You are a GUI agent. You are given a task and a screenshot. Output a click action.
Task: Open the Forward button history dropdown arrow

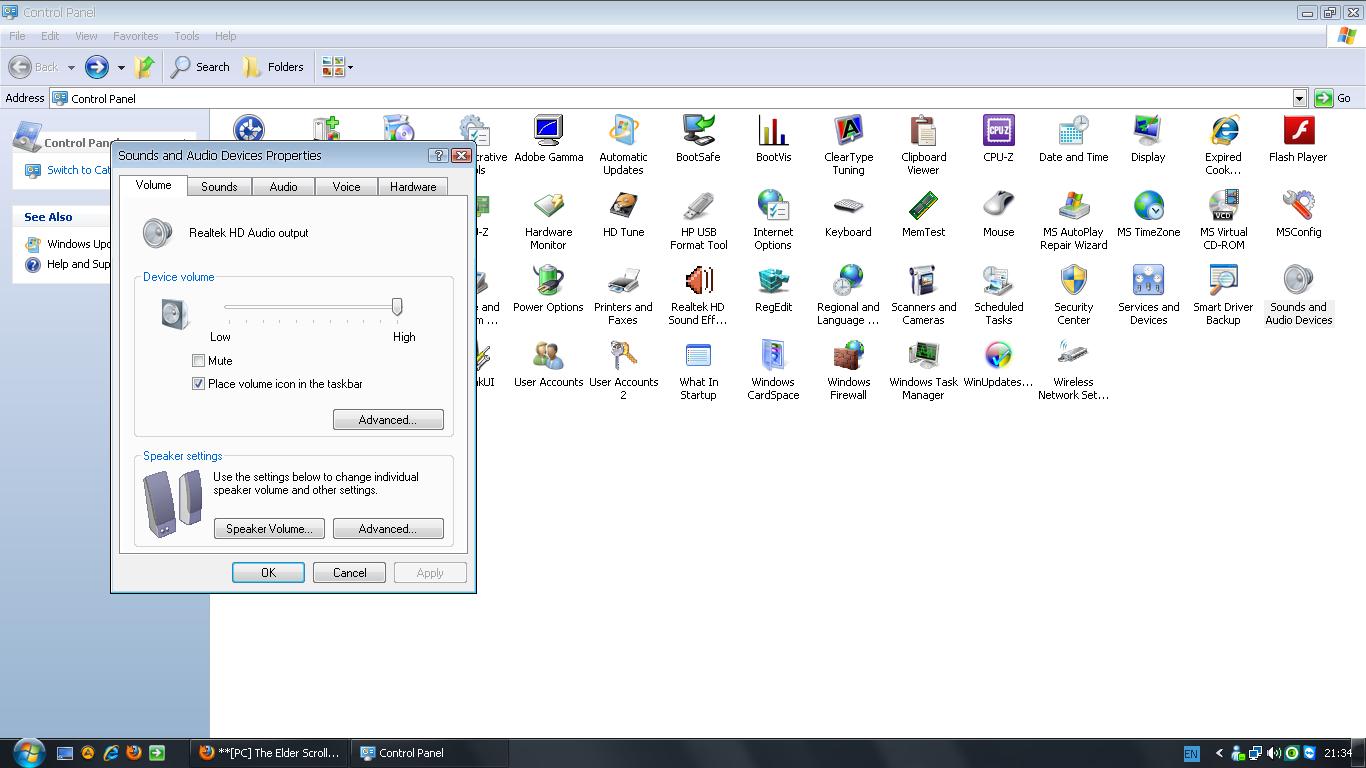[x=121, y=67]
